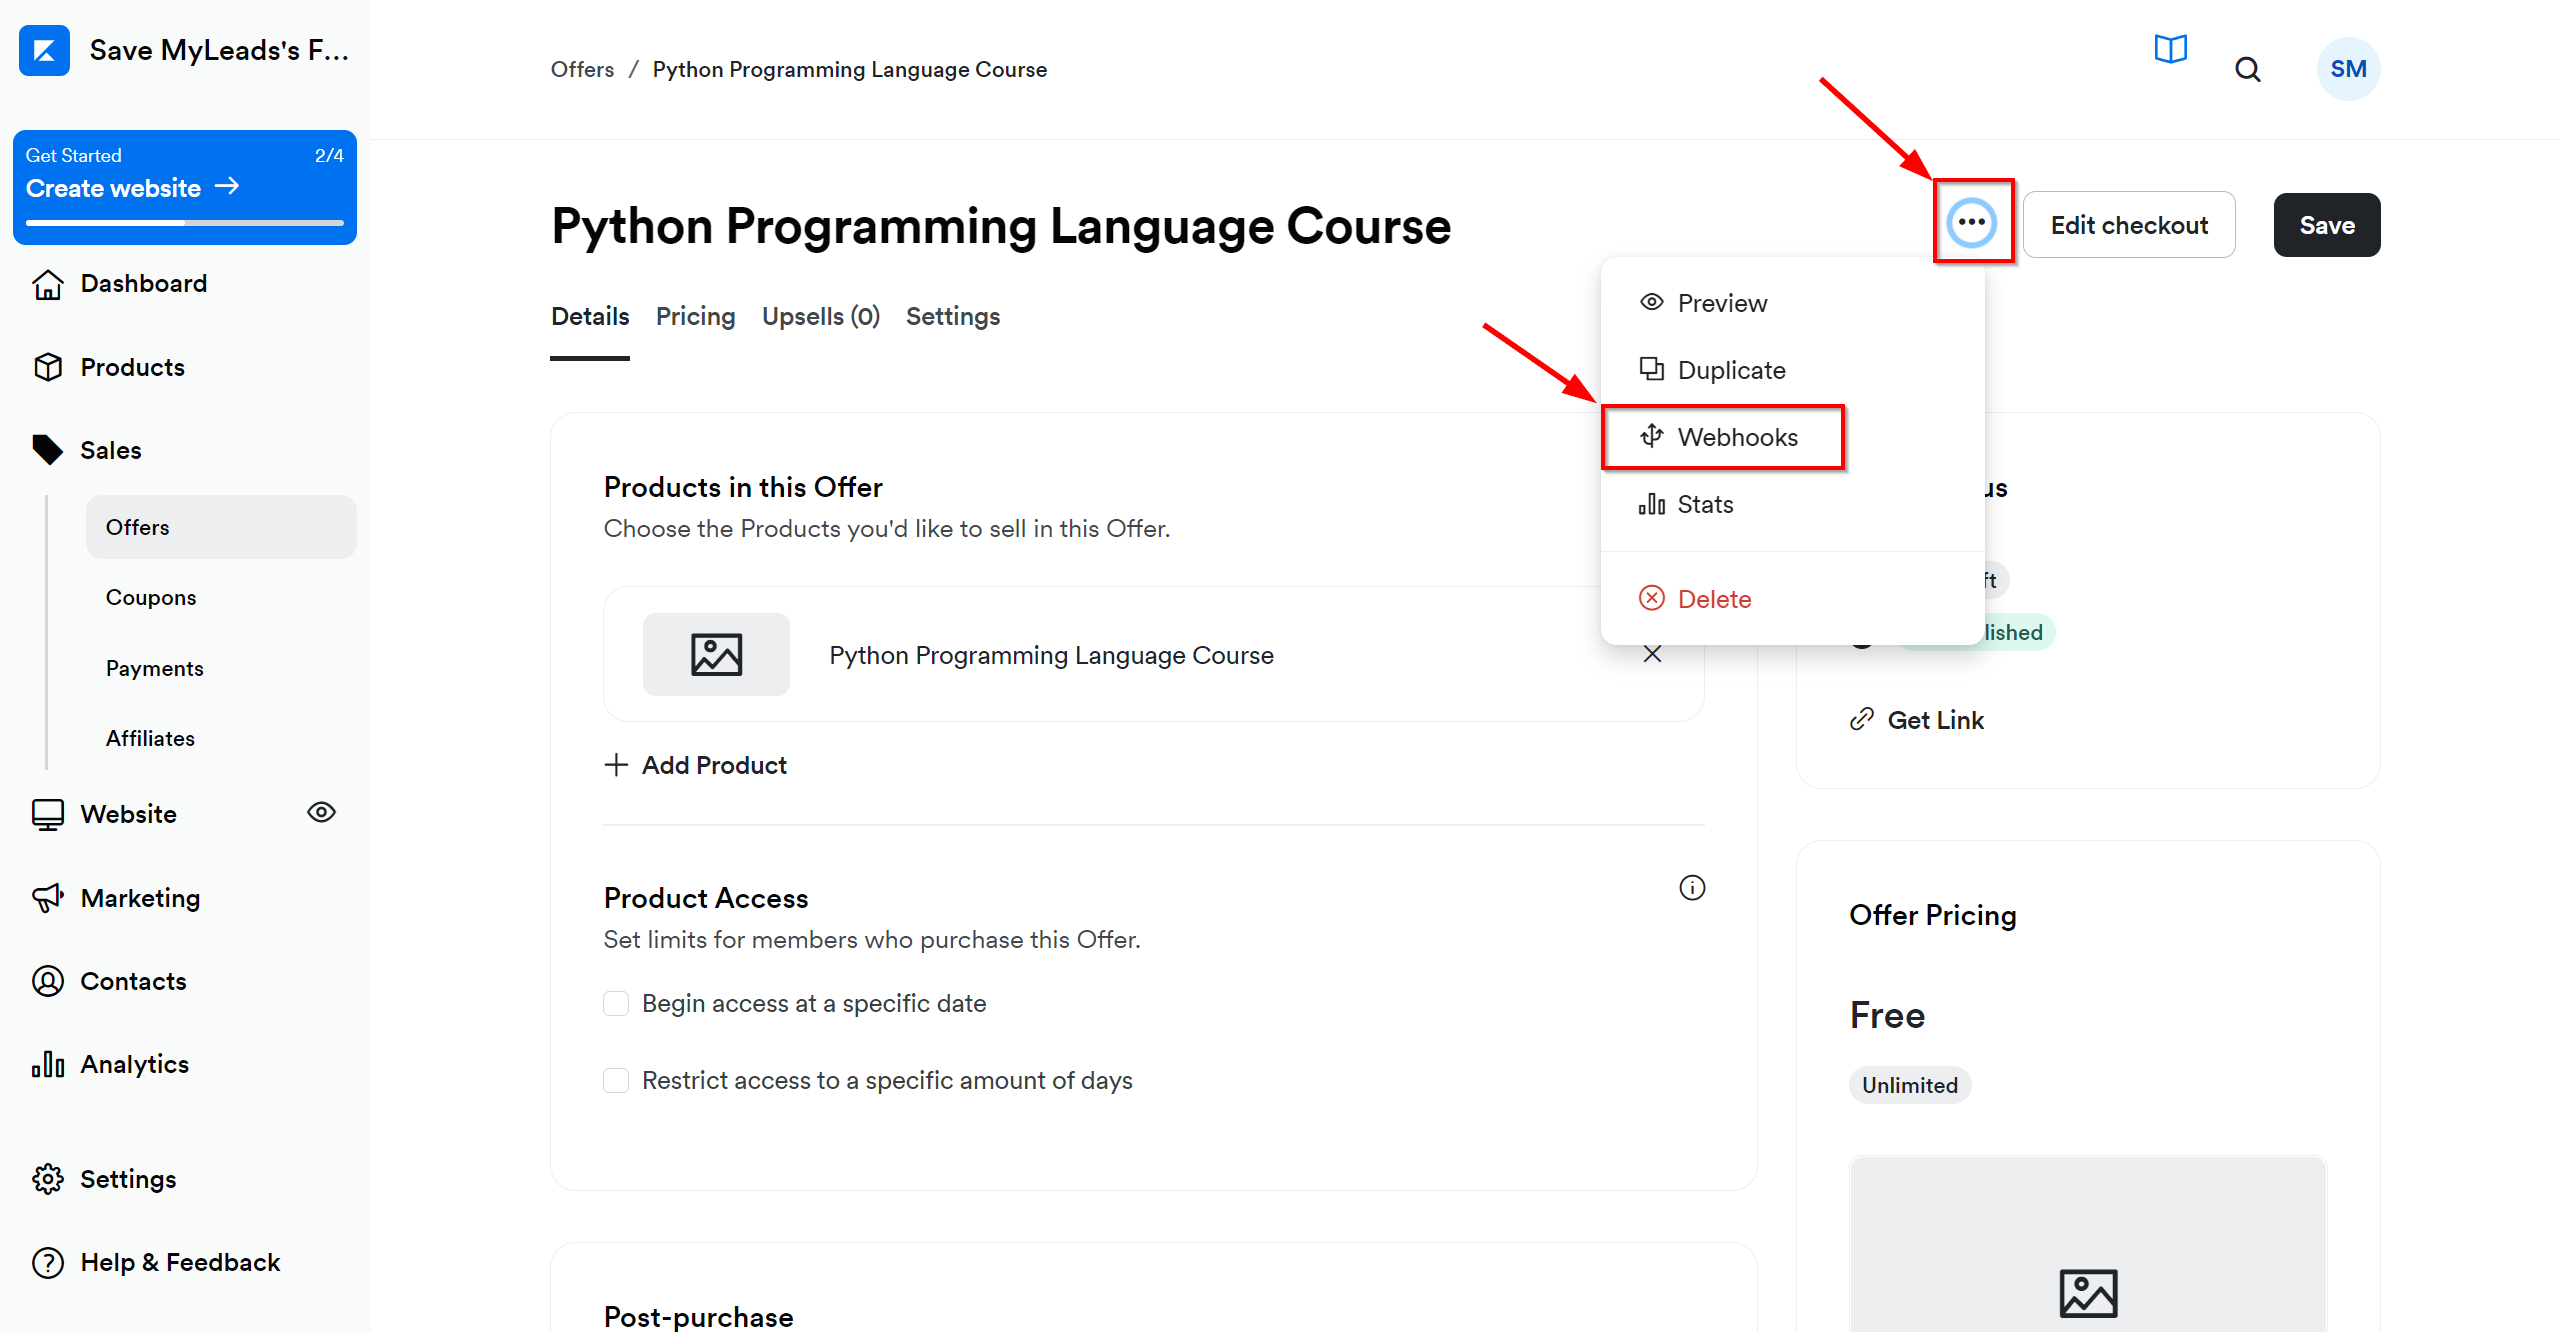The image size is (2560, 1332).
Task: Select the Pricing tab
Action: 696,316
